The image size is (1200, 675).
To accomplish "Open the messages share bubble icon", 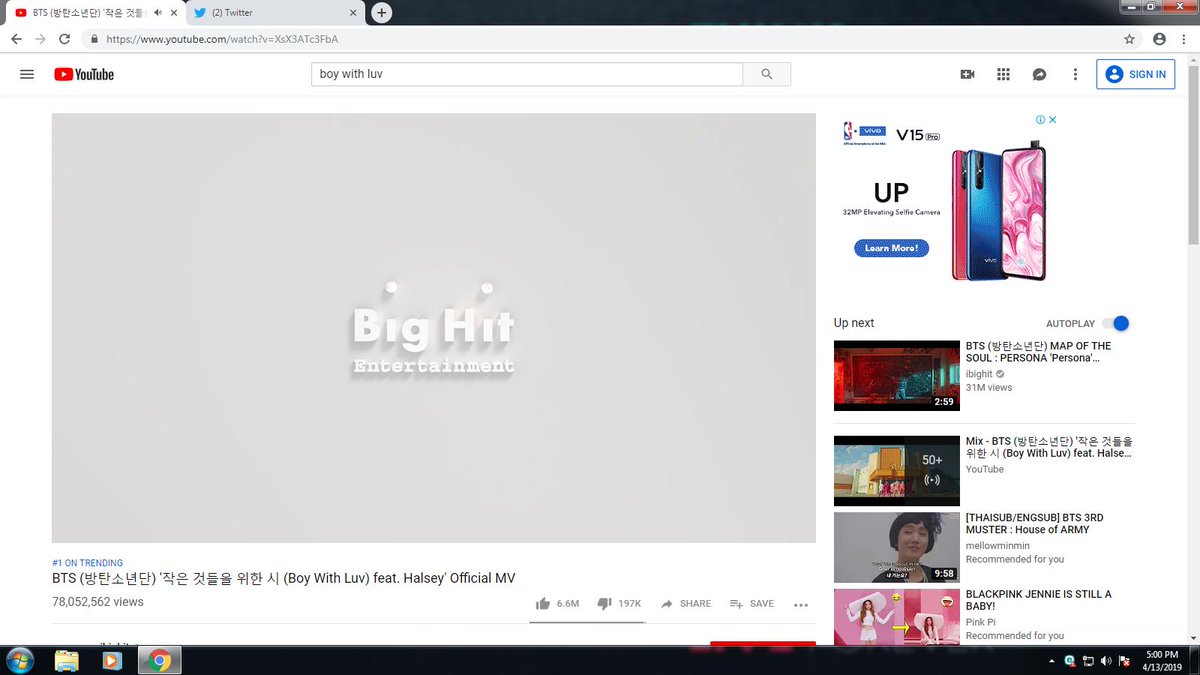I will point(1039,74).
